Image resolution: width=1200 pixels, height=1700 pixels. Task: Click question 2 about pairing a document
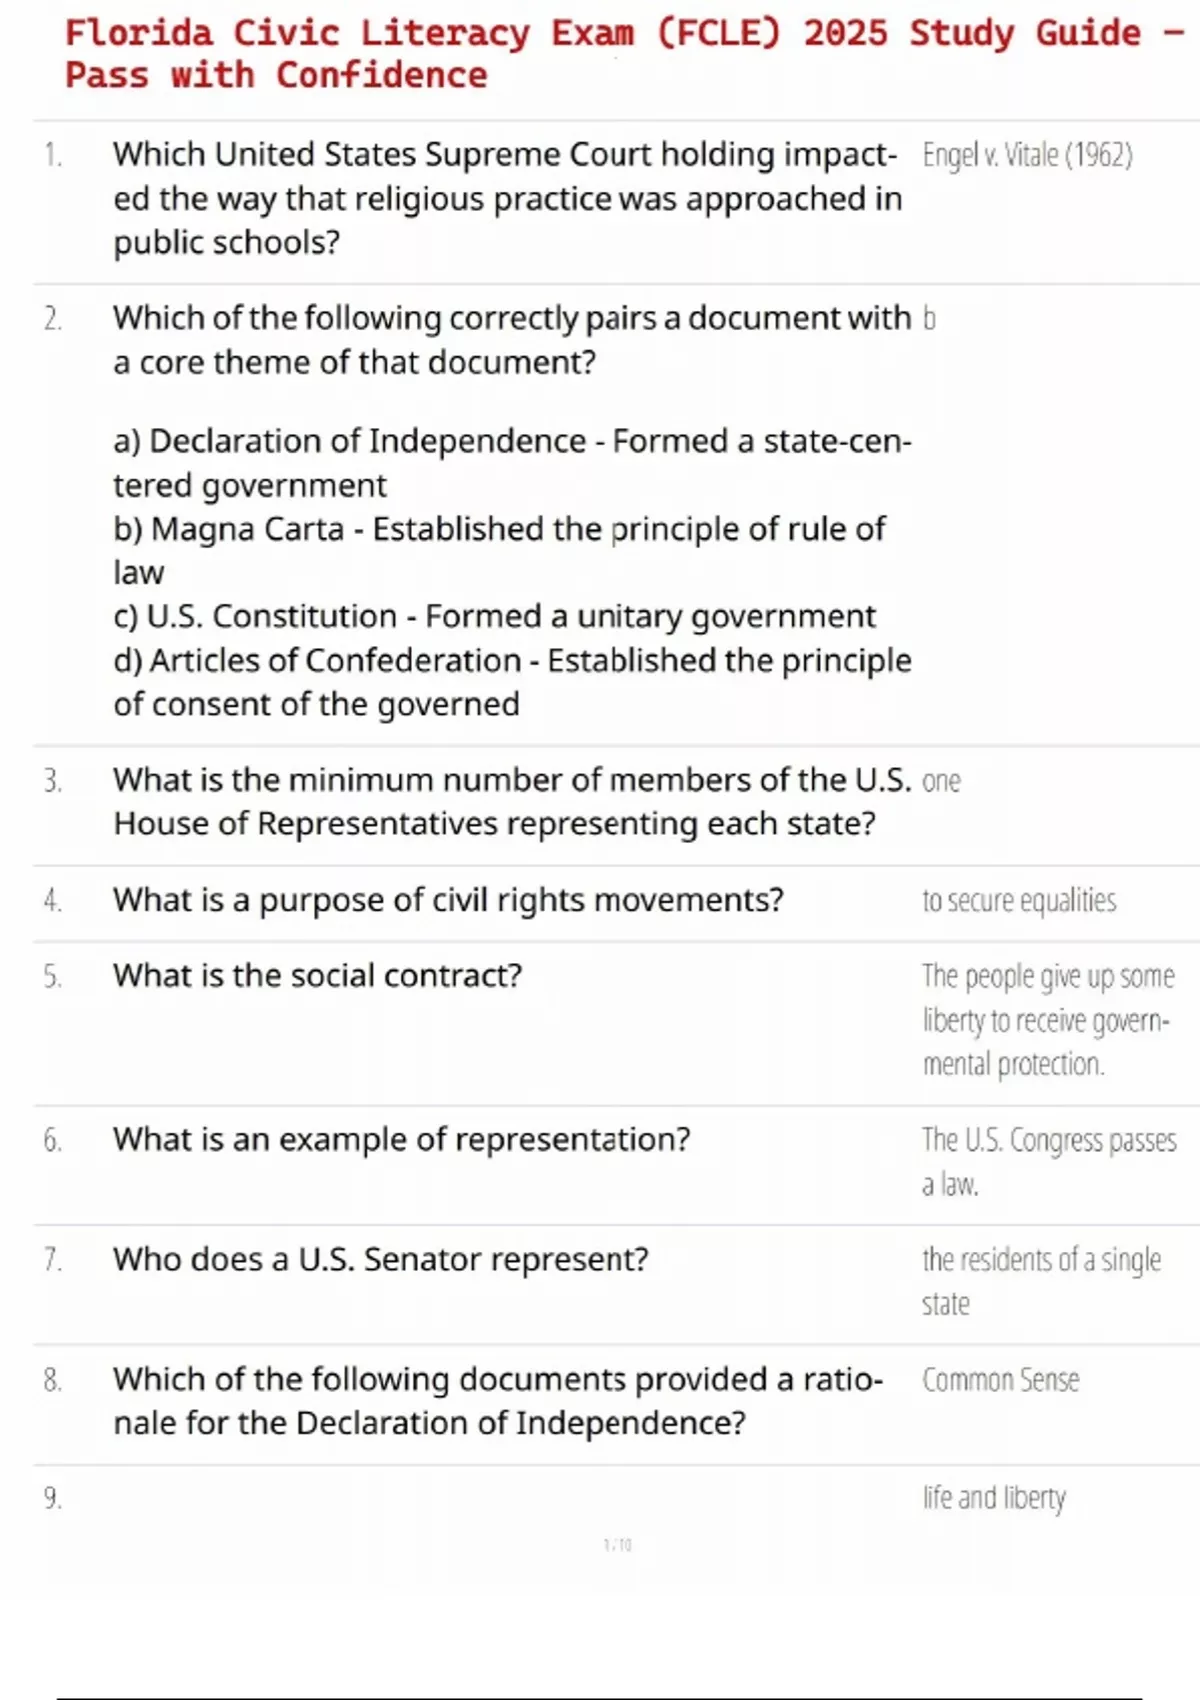pyautogui.click(x=511, y=339)
